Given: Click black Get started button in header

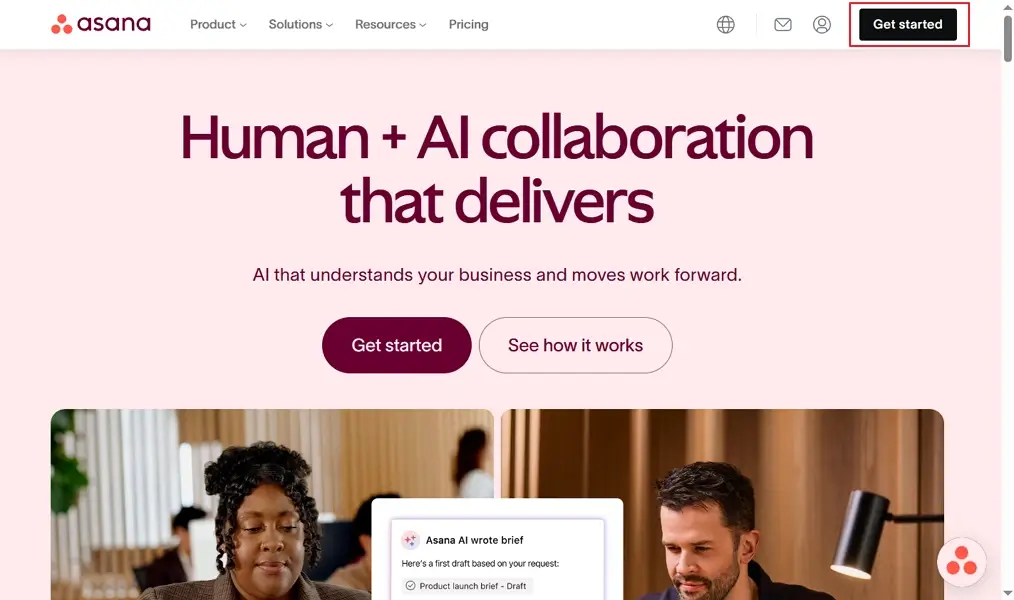Looking at the screenshot, I should click(x=908, y=25).
